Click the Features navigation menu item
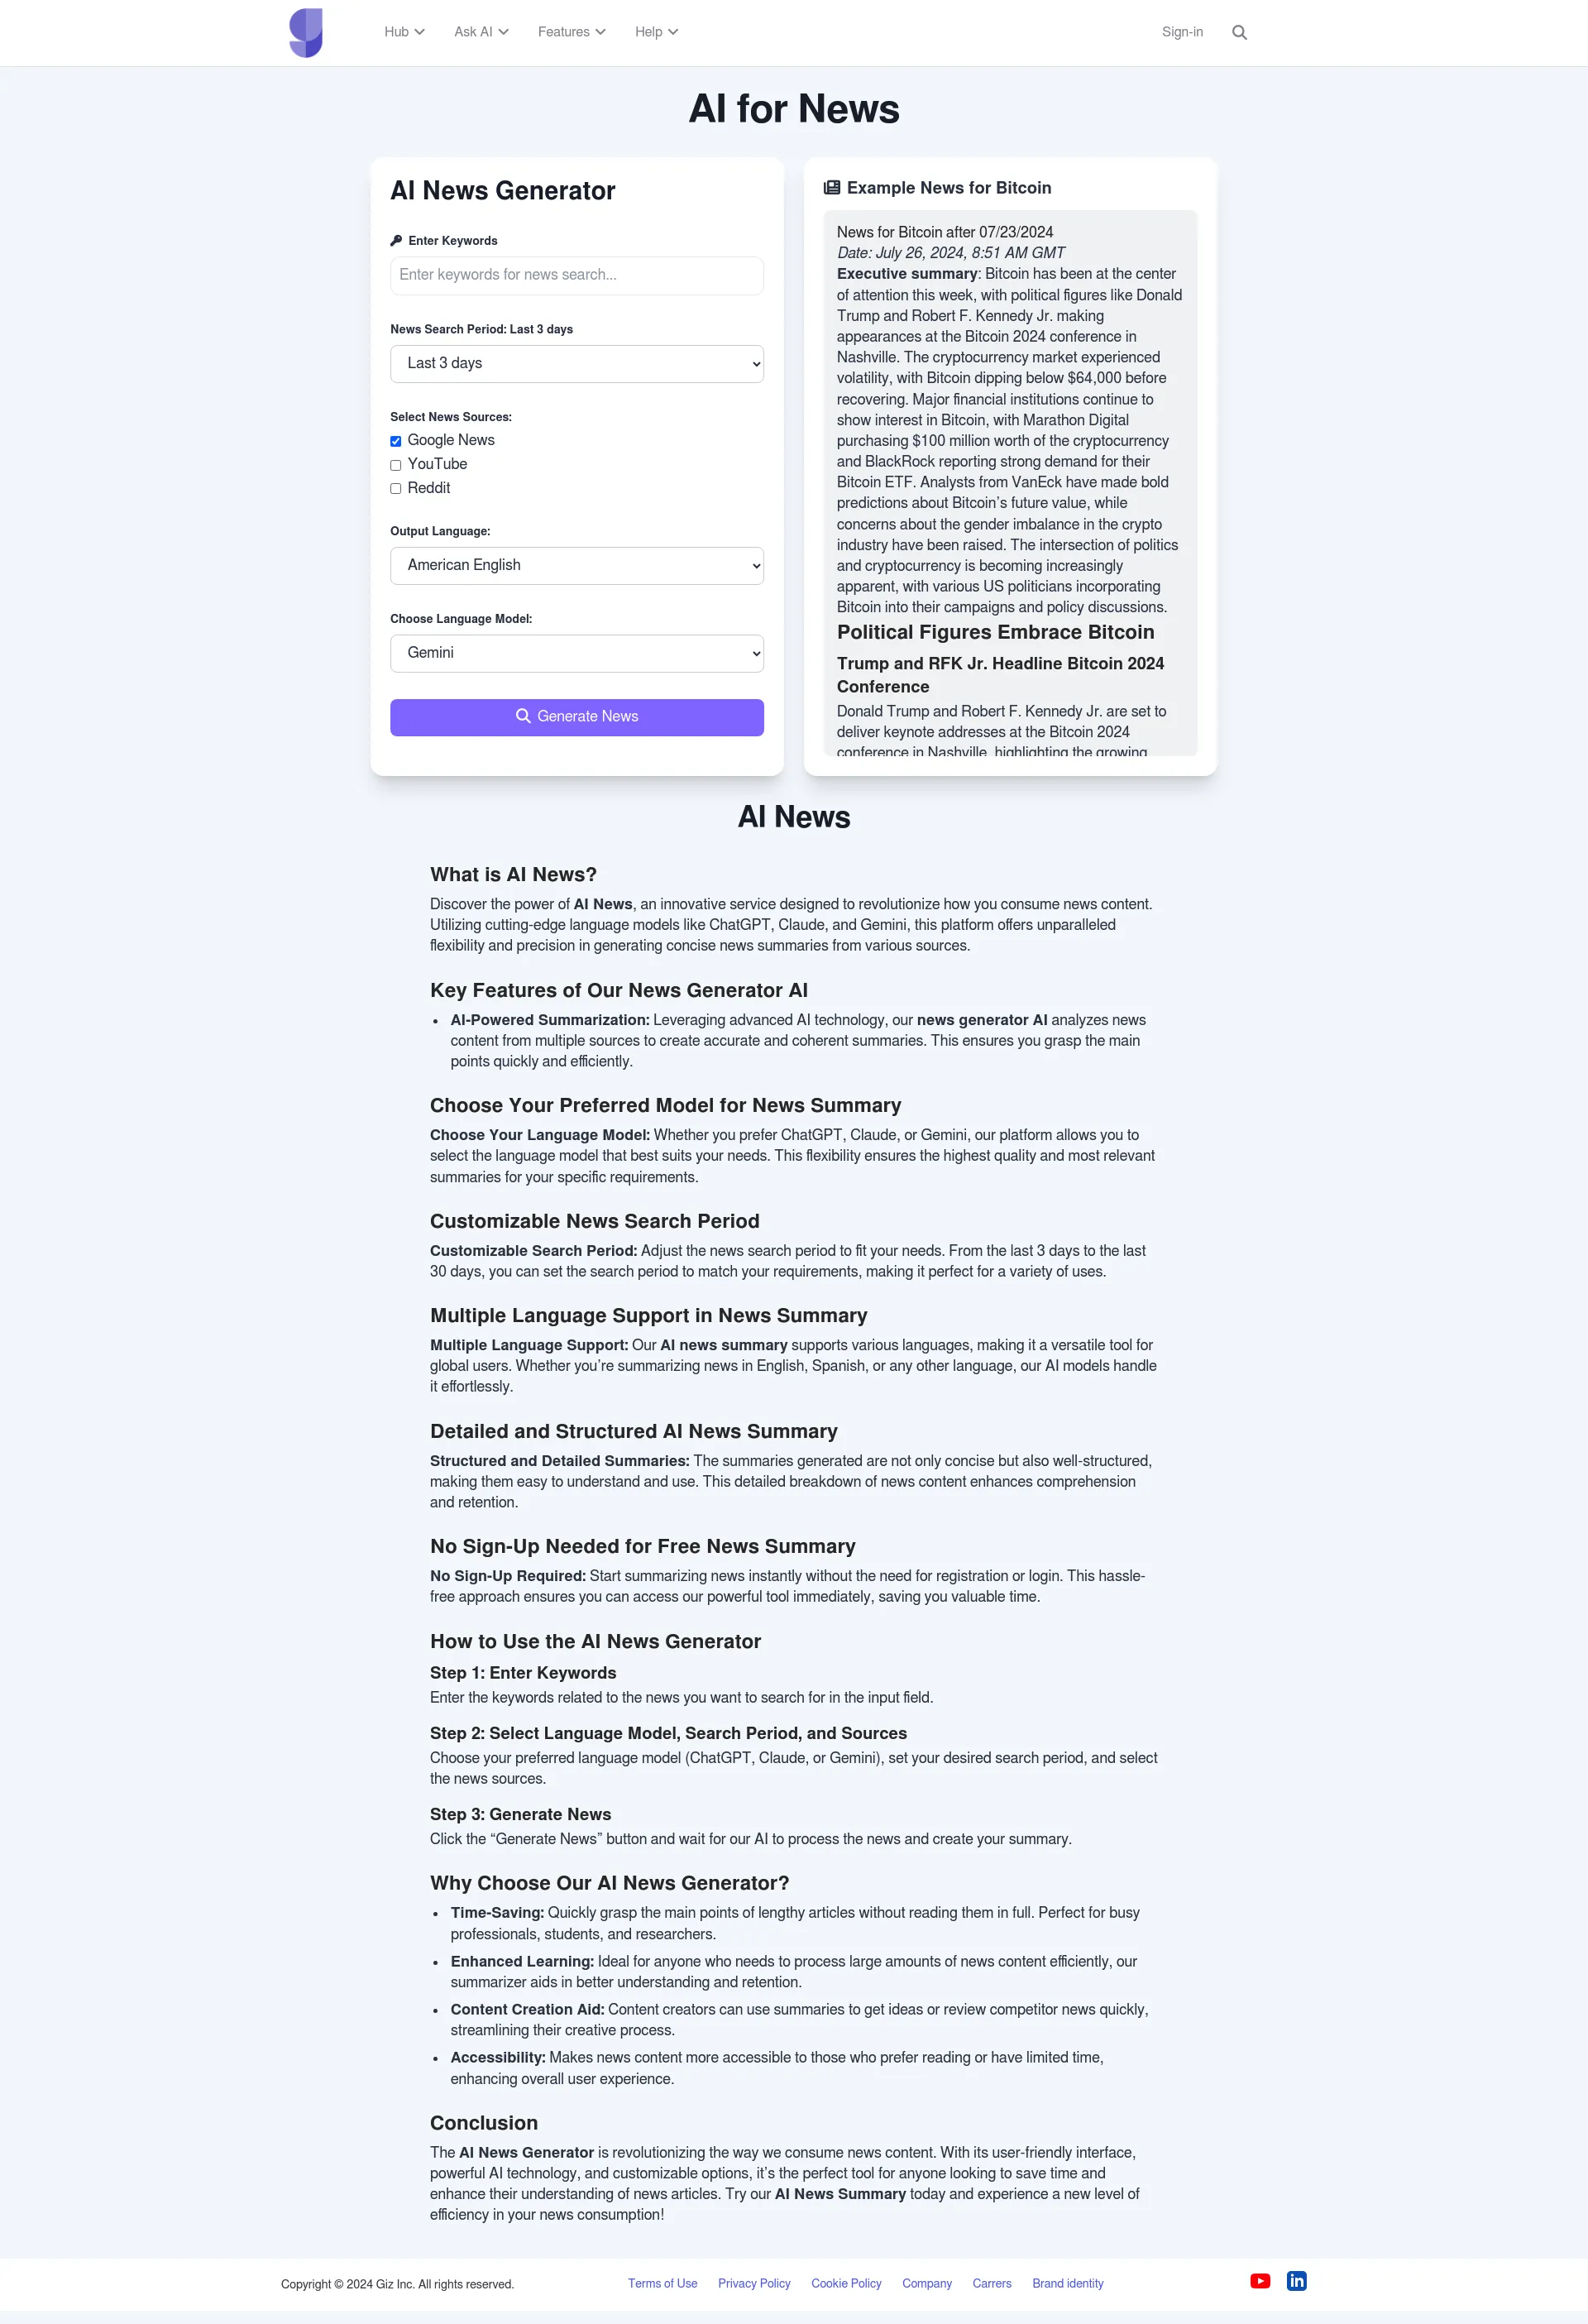 570,31
